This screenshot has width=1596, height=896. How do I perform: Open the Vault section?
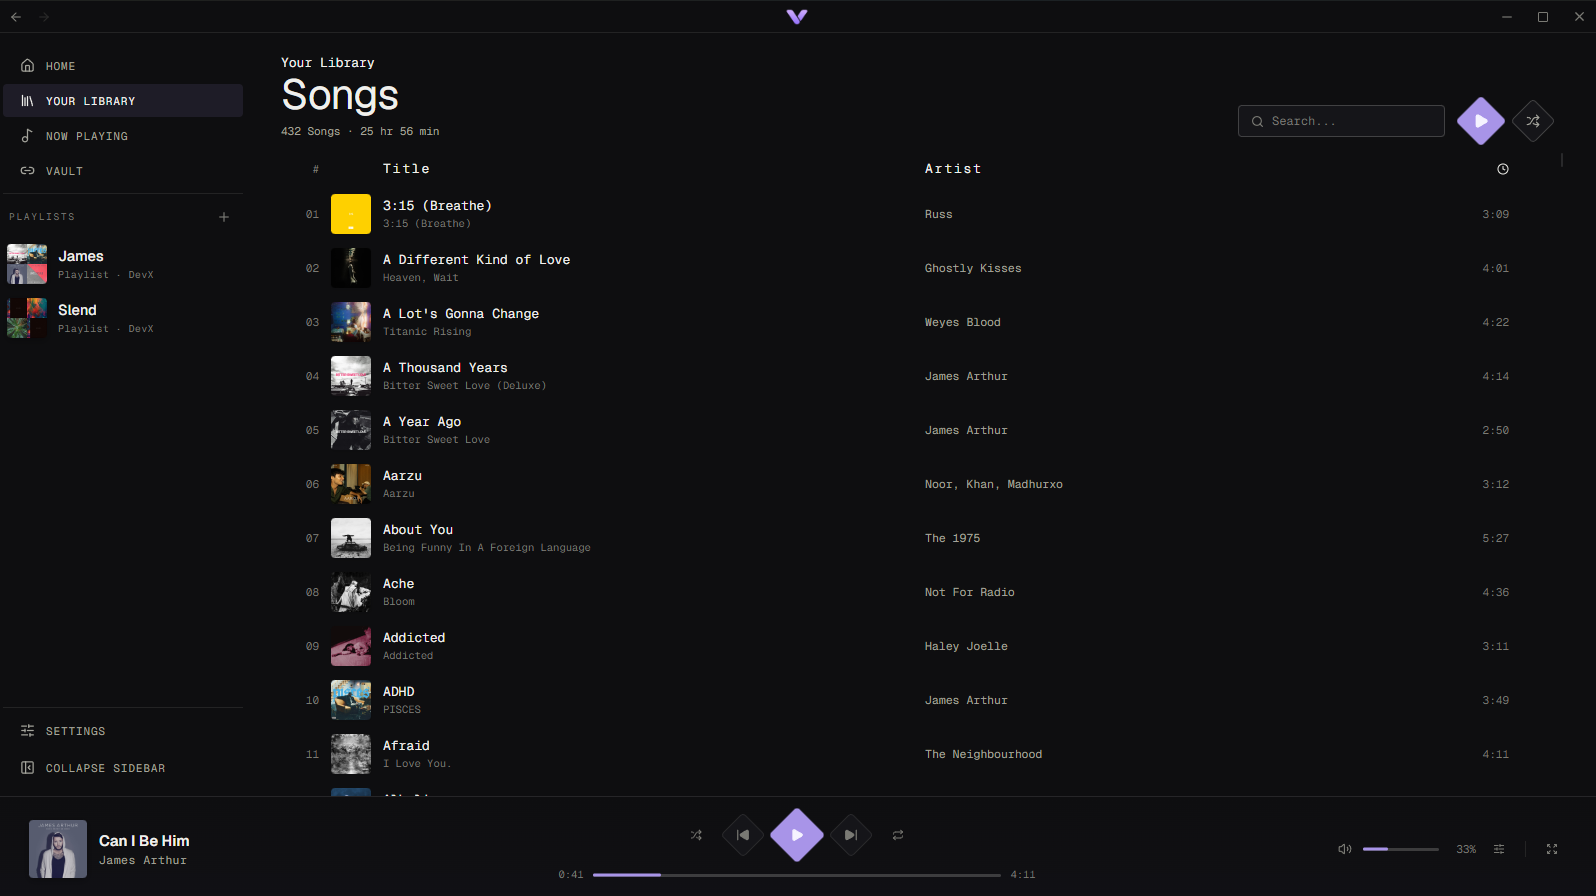click(123, 171)
